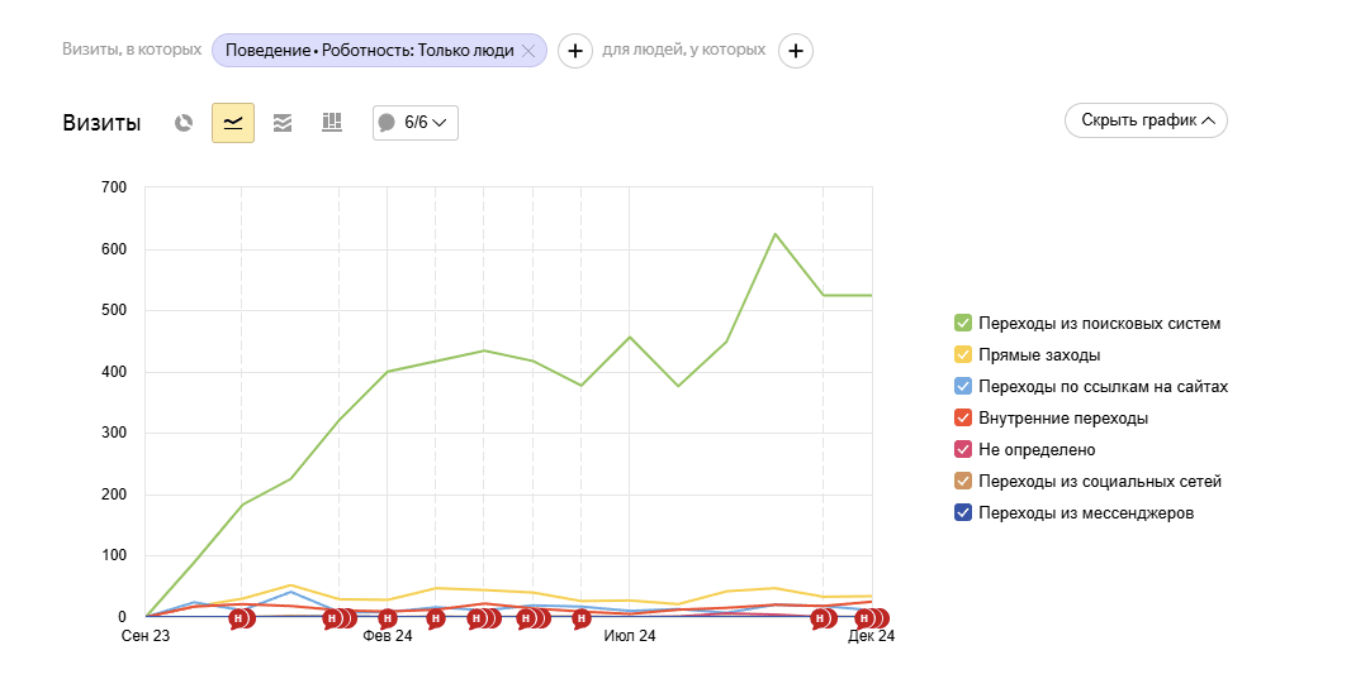Toggle Переходы из мессенджеров checkbox
The image size is (1350, 694).
(963, 513)
